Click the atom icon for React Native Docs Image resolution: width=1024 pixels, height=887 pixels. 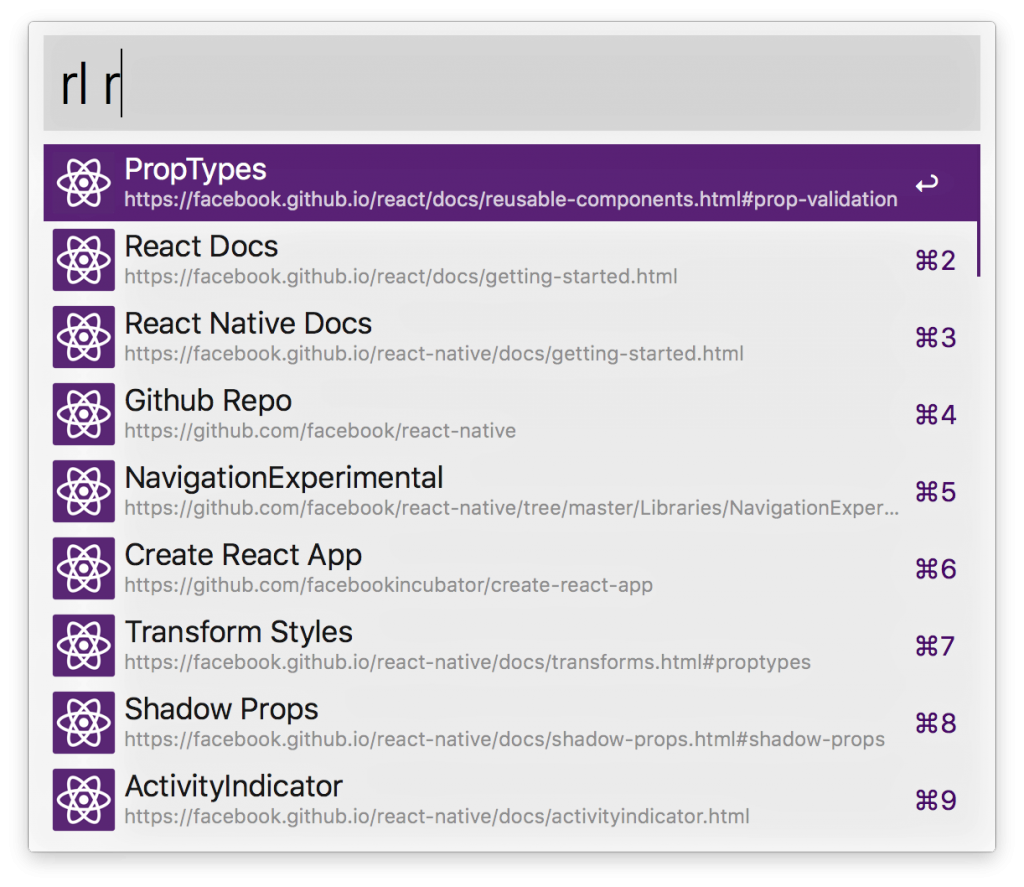[x=84, y=337]
